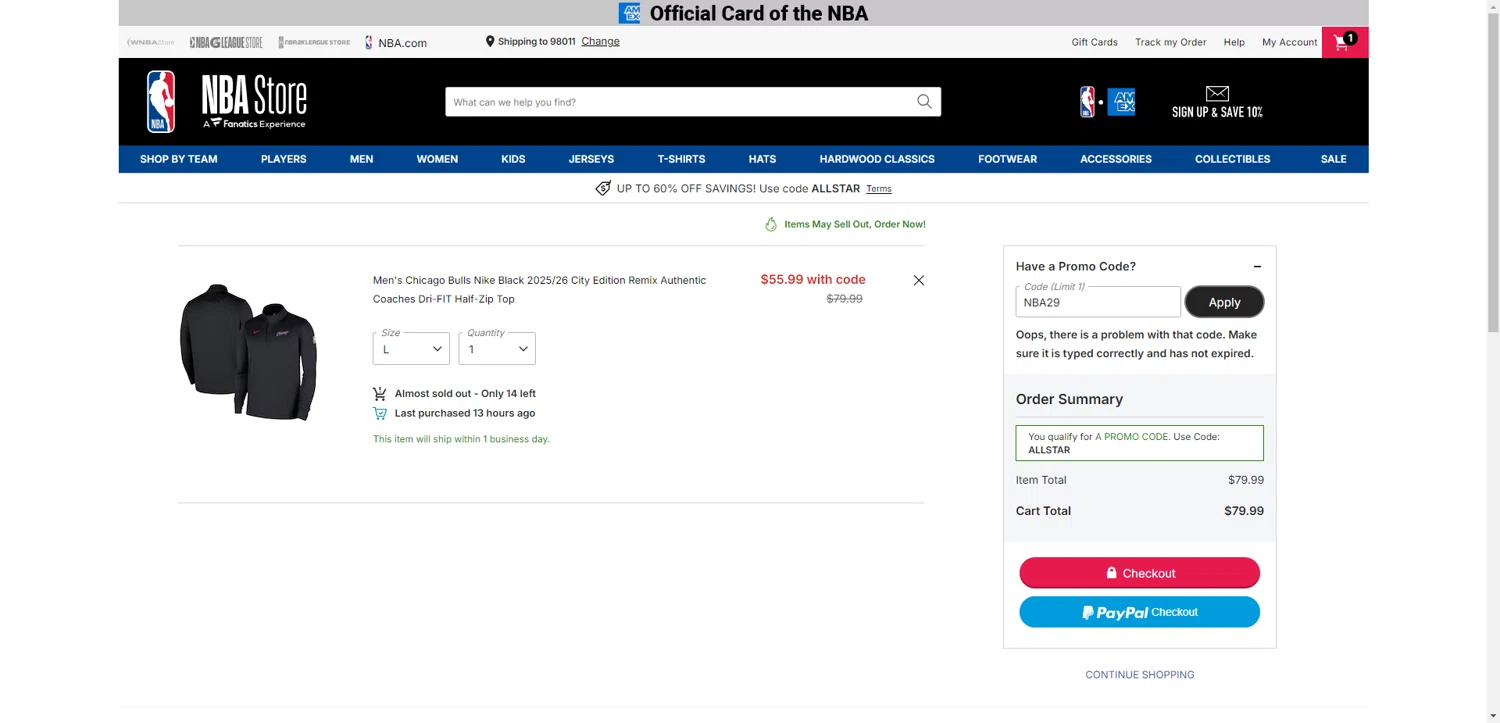This screenshot has width=1500, height=723.
Task: Click the envelope sign up icon
Action: coord(1217,94)
